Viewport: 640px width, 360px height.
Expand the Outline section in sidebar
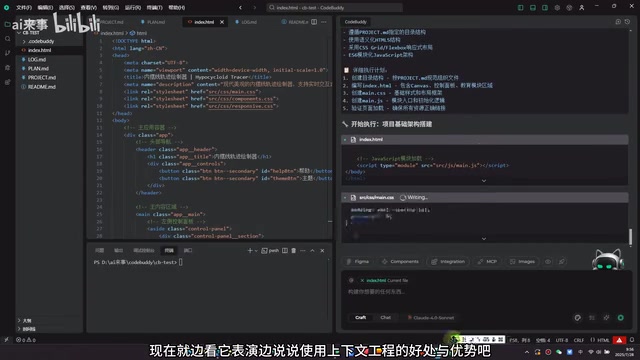pos(19,320)
